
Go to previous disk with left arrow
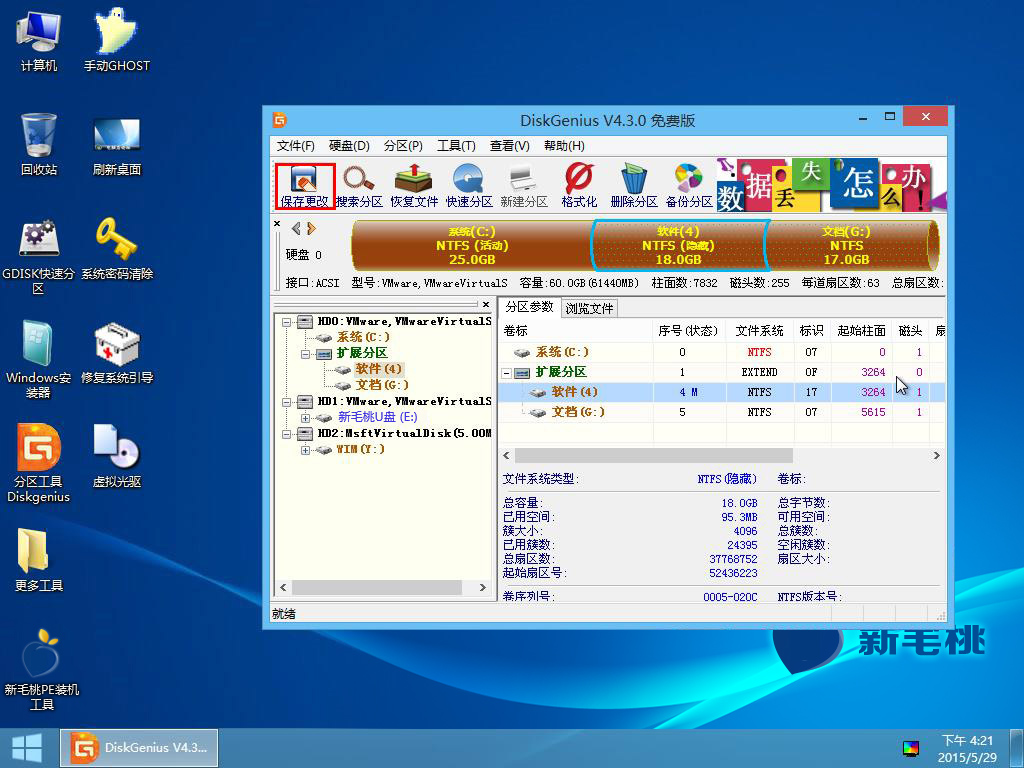[296, 228]
